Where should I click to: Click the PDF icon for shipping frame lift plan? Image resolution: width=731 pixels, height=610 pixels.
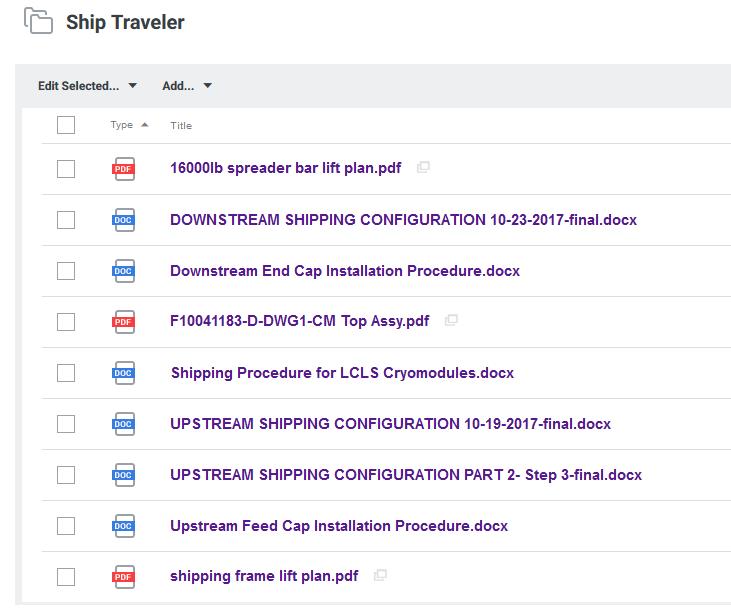coord(123,577)
